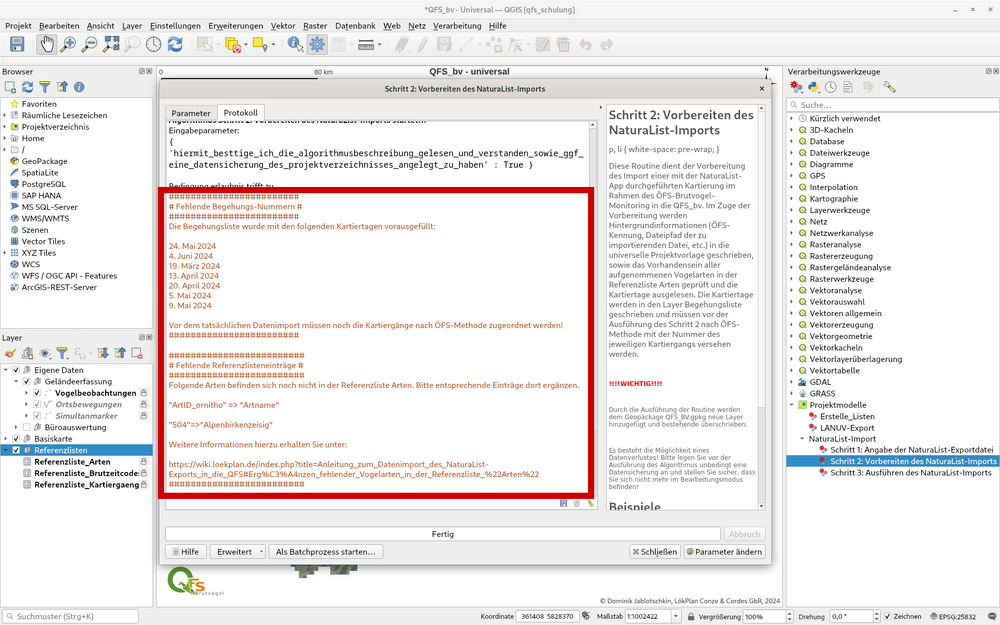1000x625 pixels.
Task: Uncheck the Geländeerfassung group checkbox
Action: coord(26,381)
